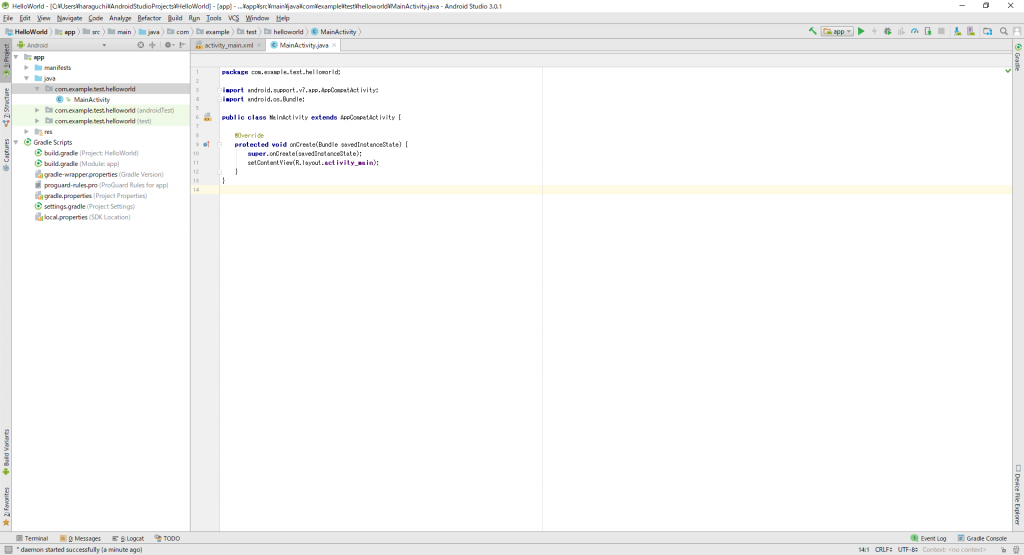Click Collapse All icon in Project panel
The width and height of the screenshot is (1024, 555).
coord(152,45)
